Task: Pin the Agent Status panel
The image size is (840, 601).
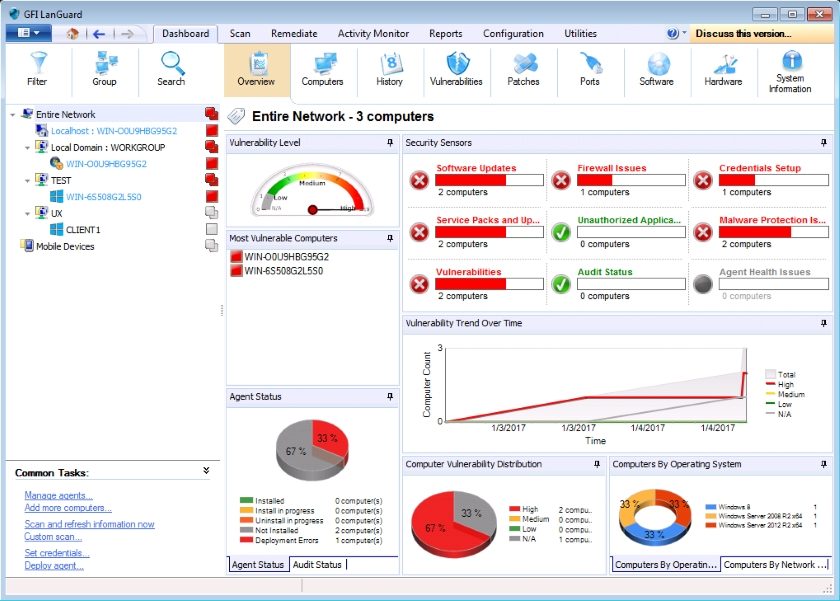Action: point(390,396)
